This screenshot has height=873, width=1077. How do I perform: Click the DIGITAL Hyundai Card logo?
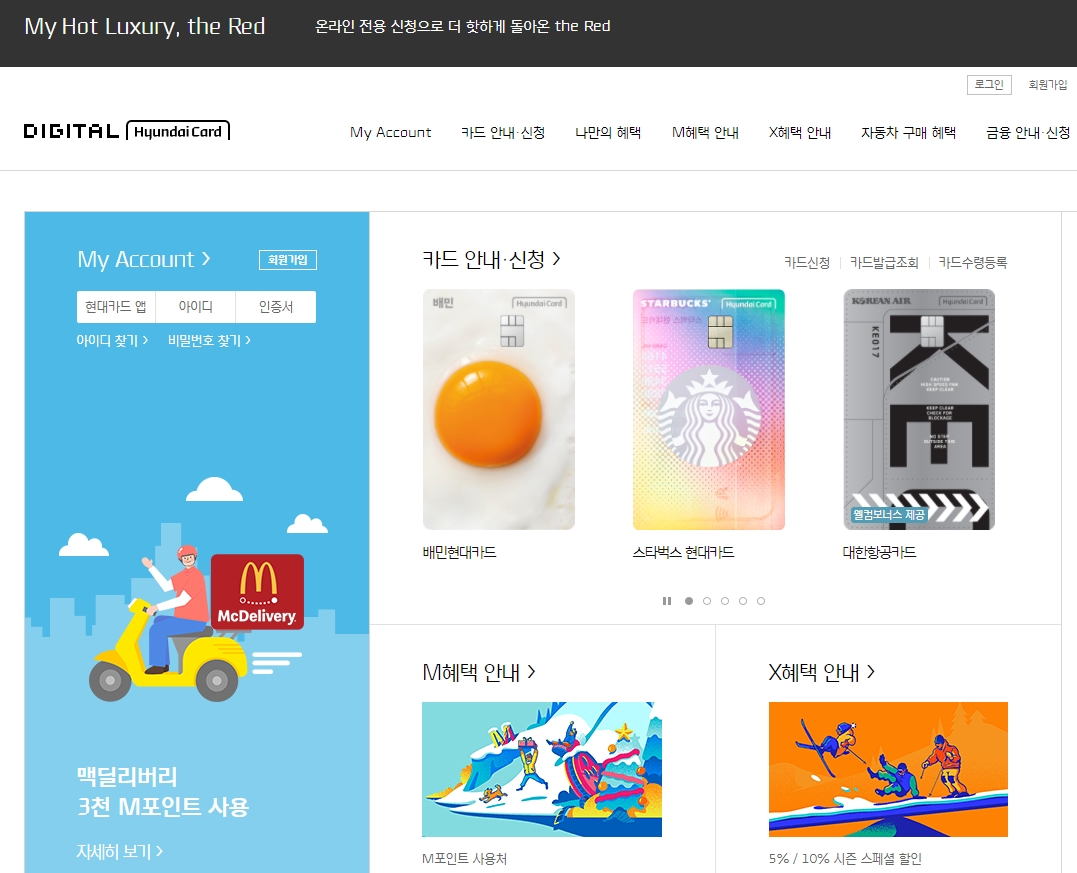(126, 131)
